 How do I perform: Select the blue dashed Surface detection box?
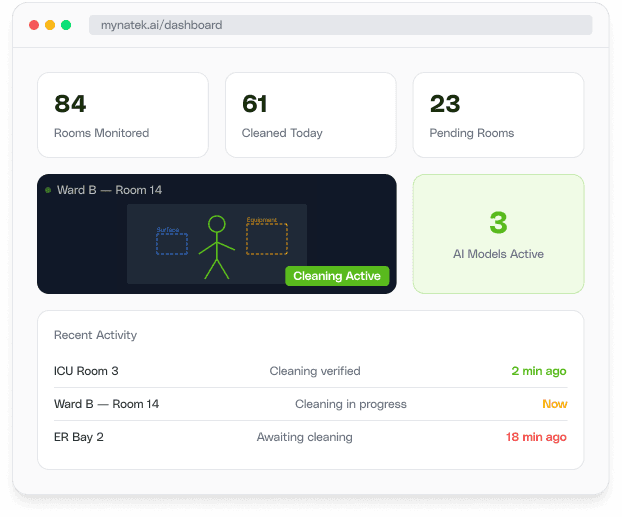point(172,244)
